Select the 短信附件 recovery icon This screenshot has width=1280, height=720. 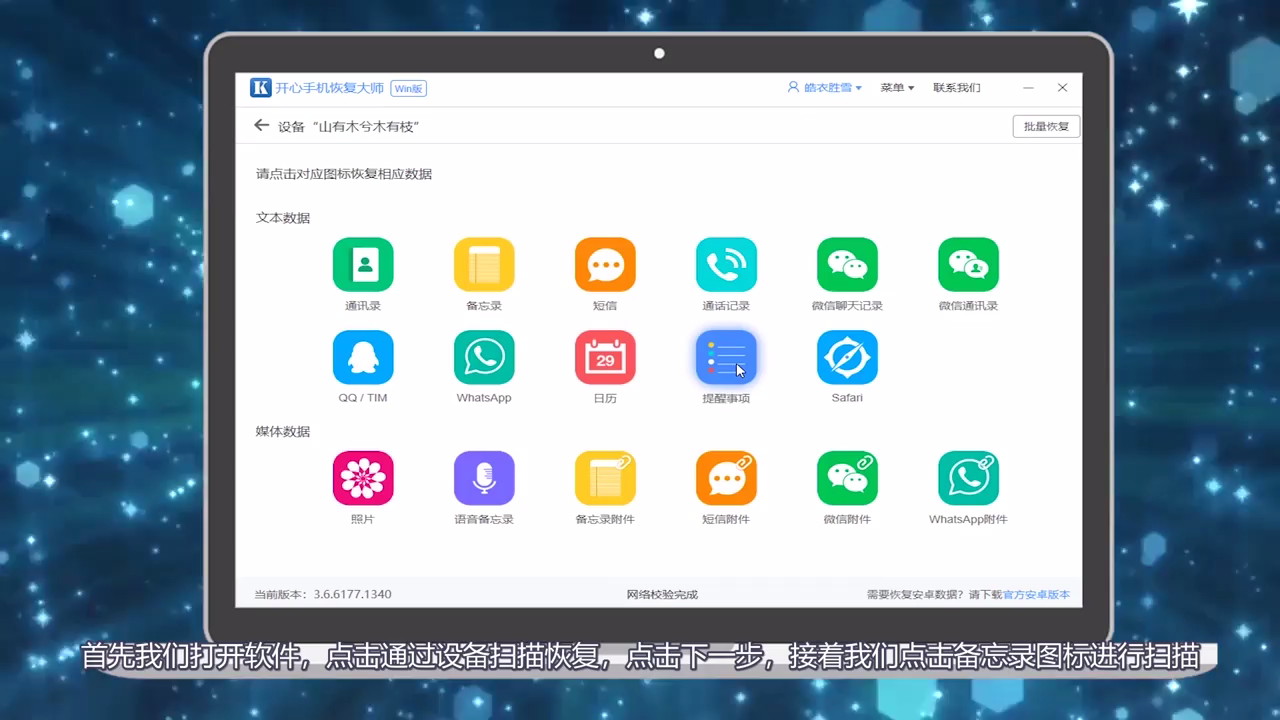tap(726, 477)
